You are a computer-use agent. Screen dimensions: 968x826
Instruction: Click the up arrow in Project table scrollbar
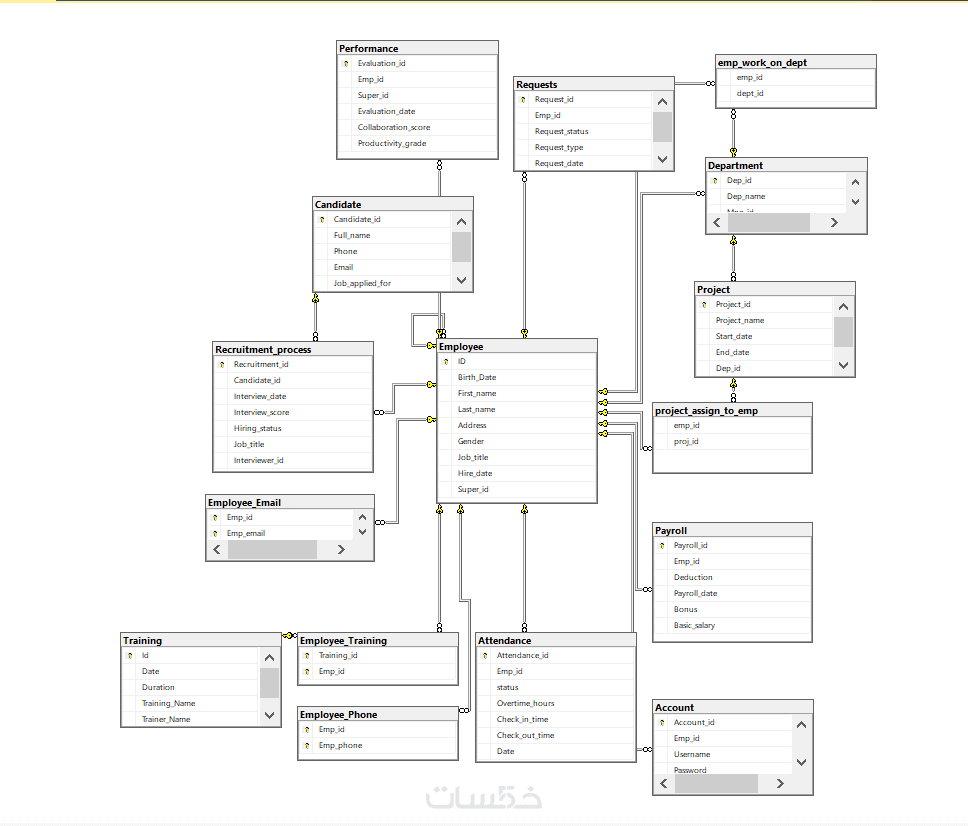click(x=843, y=306)
